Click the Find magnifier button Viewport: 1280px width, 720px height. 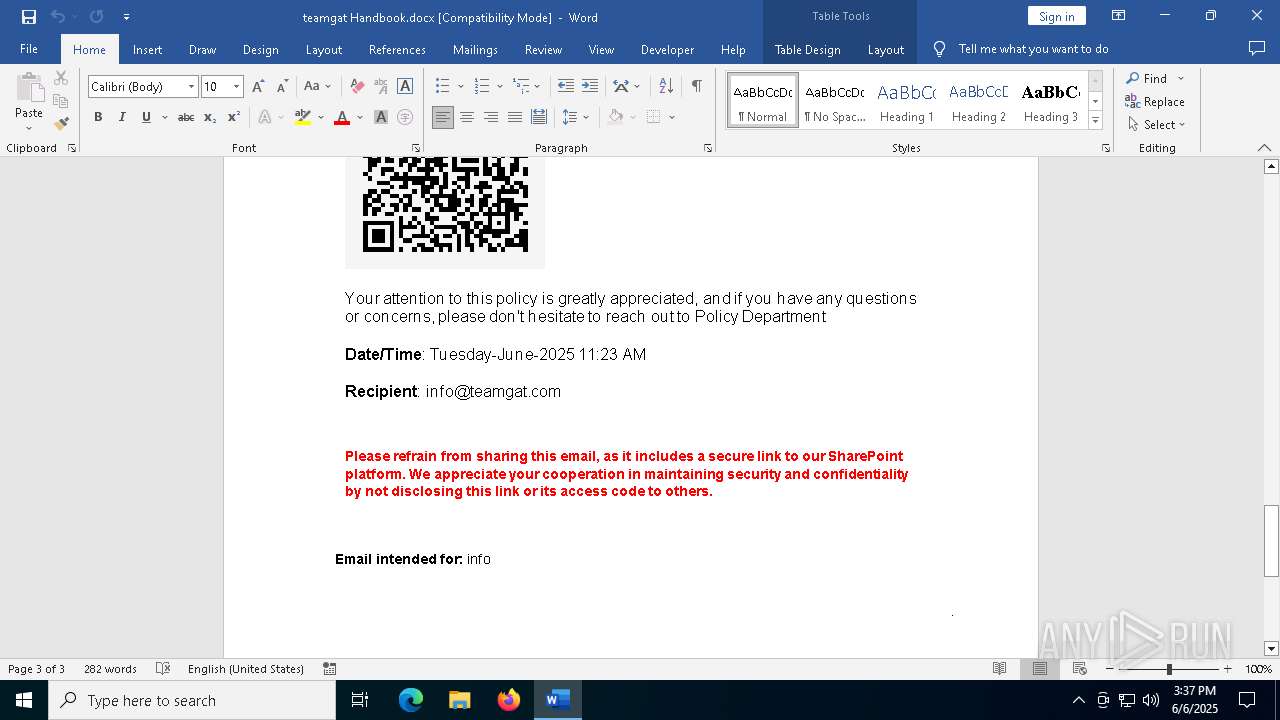[x=1147, y=78]
